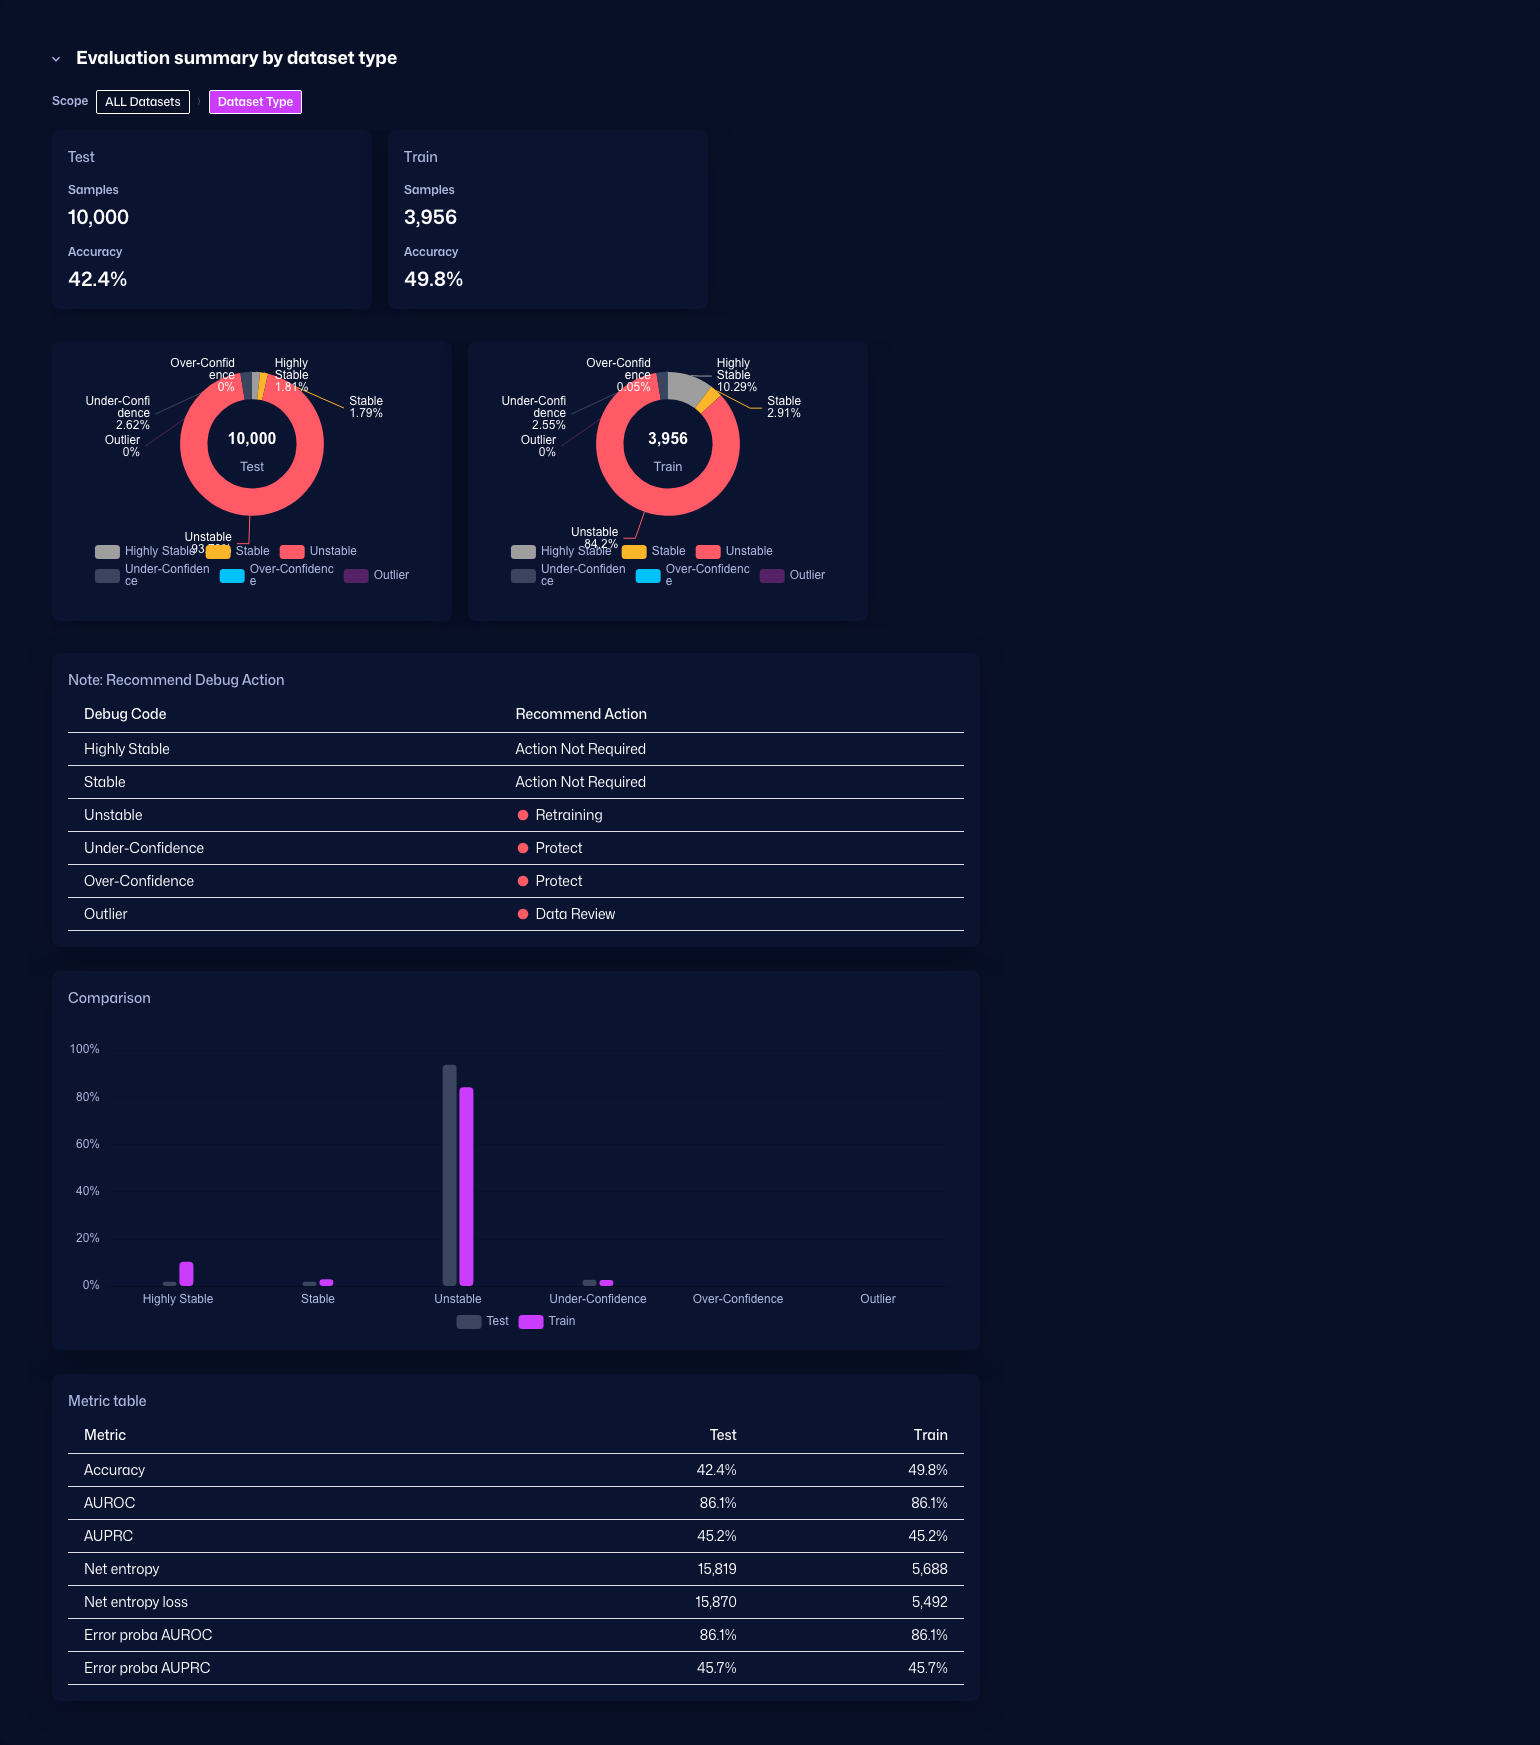Toggle Over-Confidence legend swatch in Test donut chart

[x=232, y=576]
